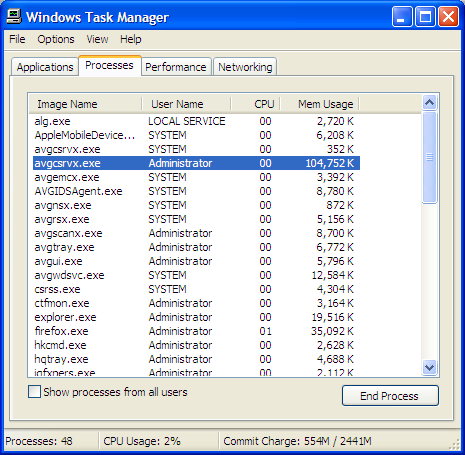This screenshot has width=465, height=455.
Task: Open the File menu
Action: pyautogui.click(x=17, y=39)
